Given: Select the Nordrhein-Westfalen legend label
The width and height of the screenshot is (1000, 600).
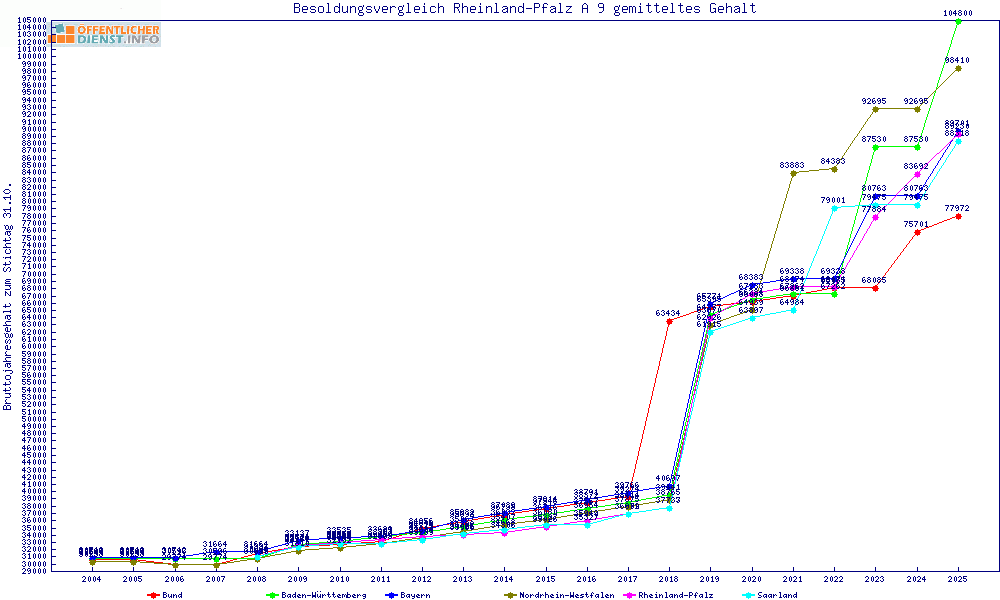Looking at the screenshot, I should (x=566, y=595).
